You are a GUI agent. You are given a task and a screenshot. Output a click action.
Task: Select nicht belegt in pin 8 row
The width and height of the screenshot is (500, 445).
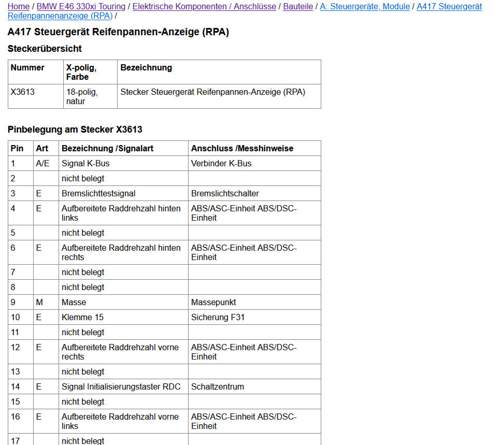(x=123, y=287)
